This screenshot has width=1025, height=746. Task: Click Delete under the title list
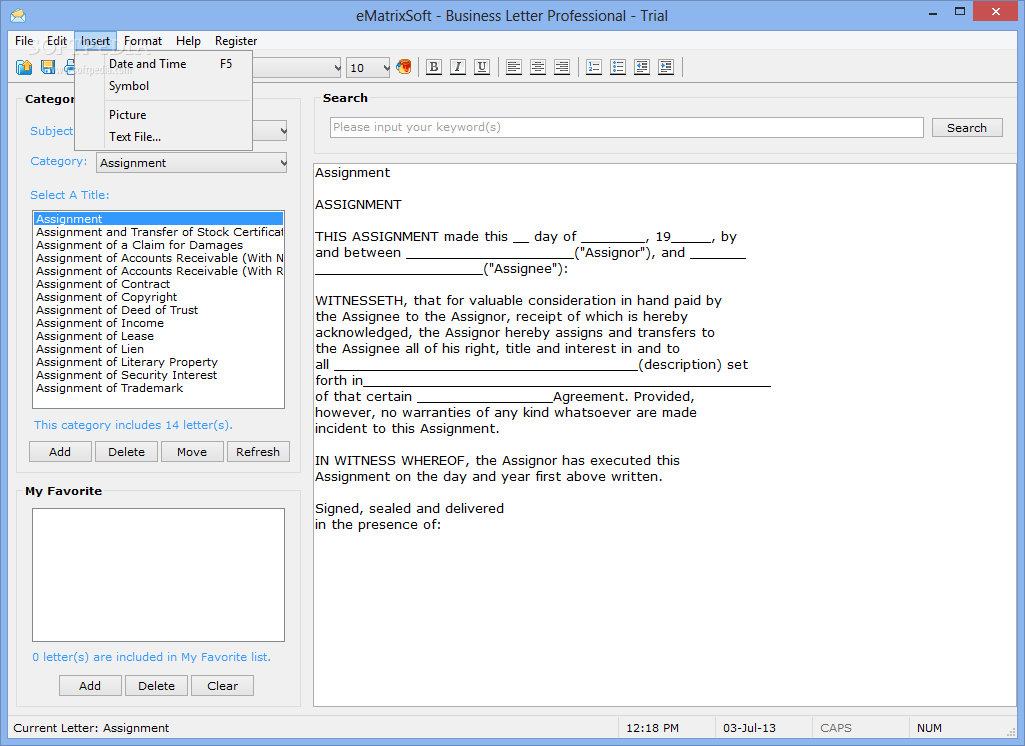(126, 452)
